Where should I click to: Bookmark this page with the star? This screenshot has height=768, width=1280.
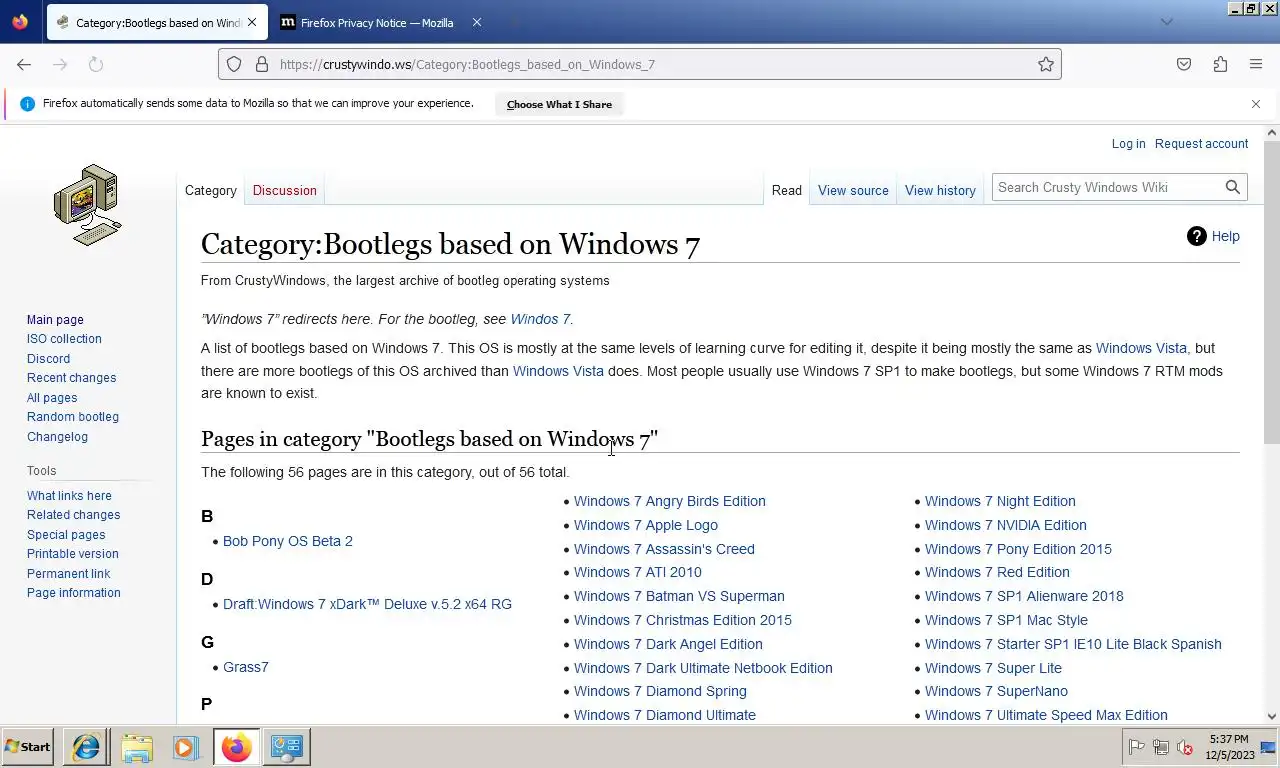1046,64
